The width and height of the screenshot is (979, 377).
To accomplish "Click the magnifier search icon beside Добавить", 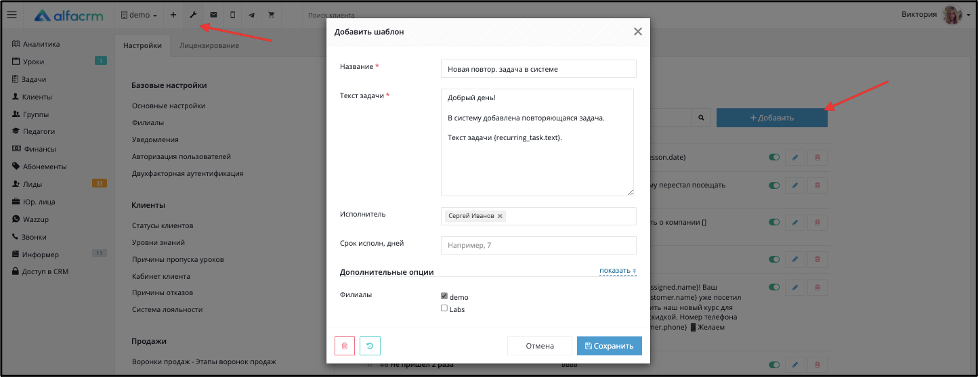I will 701,117.
